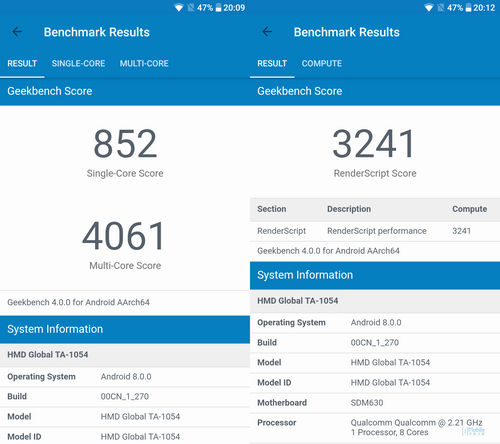Screen dimensions: 500x444
Task: Tap 'System Information' header on right screen
Action: (305, 275)
